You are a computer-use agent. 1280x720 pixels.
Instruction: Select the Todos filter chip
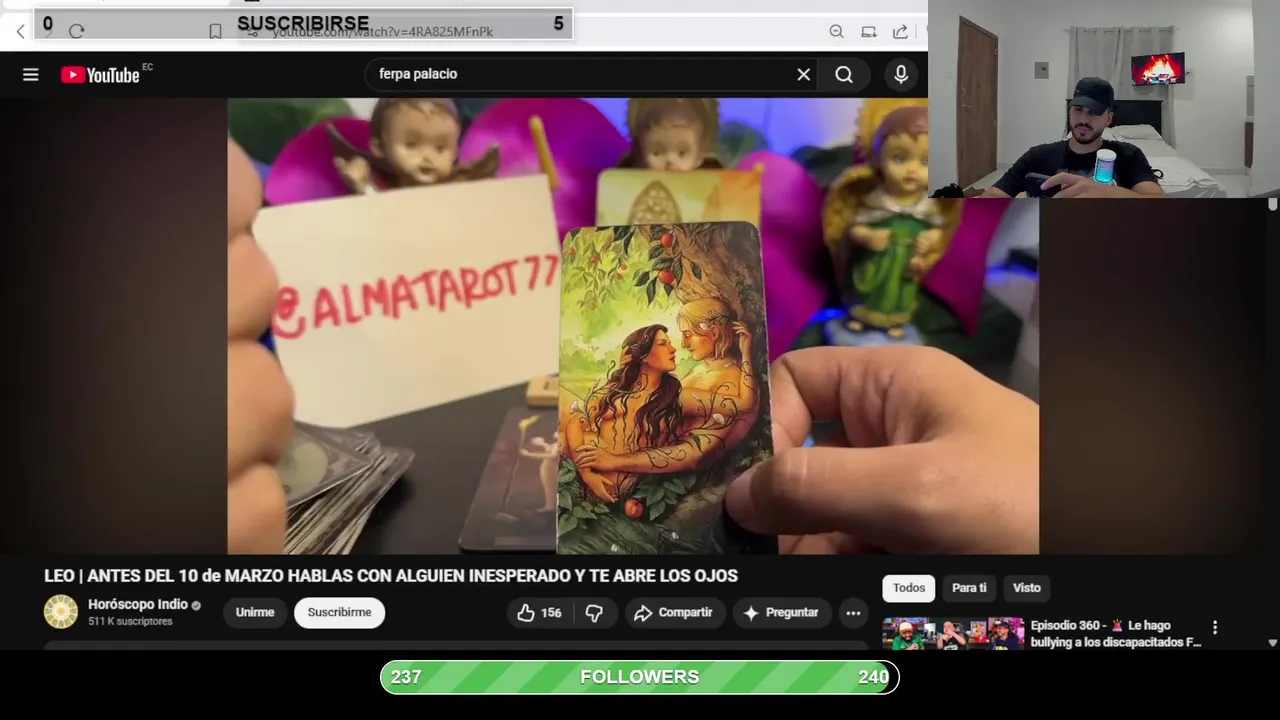coord(908,588)
